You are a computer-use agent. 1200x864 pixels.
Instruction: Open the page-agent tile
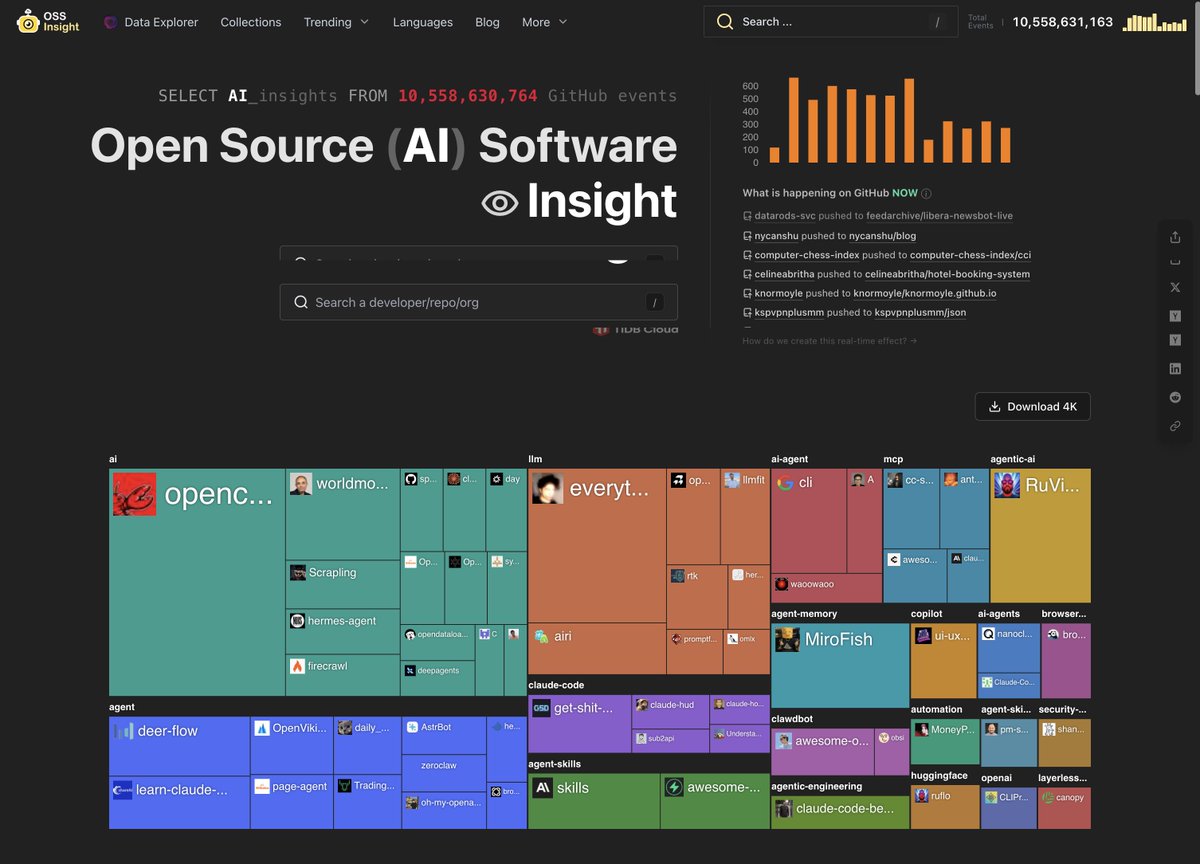click(291, 800)
